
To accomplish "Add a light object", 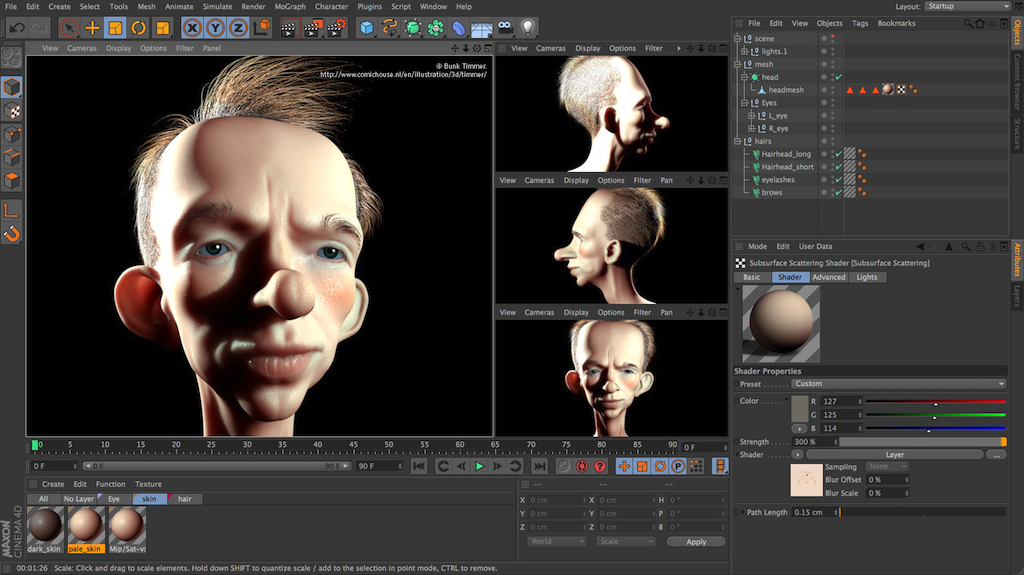I will pos(528,27).
